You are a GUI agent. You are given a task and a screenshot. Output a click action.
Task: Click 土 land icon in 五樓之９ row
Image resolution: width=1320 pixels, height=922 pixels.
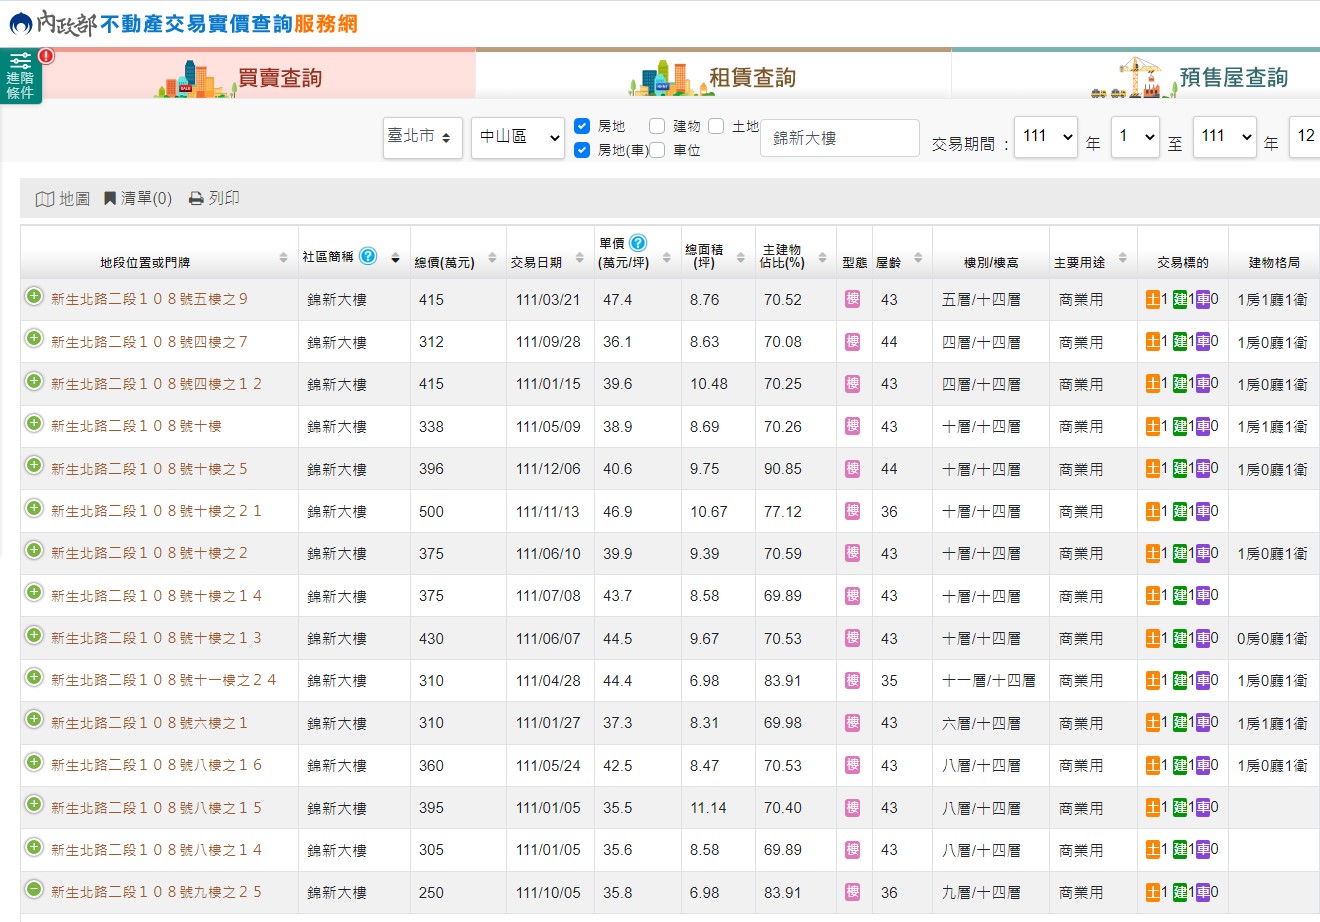1152,299
